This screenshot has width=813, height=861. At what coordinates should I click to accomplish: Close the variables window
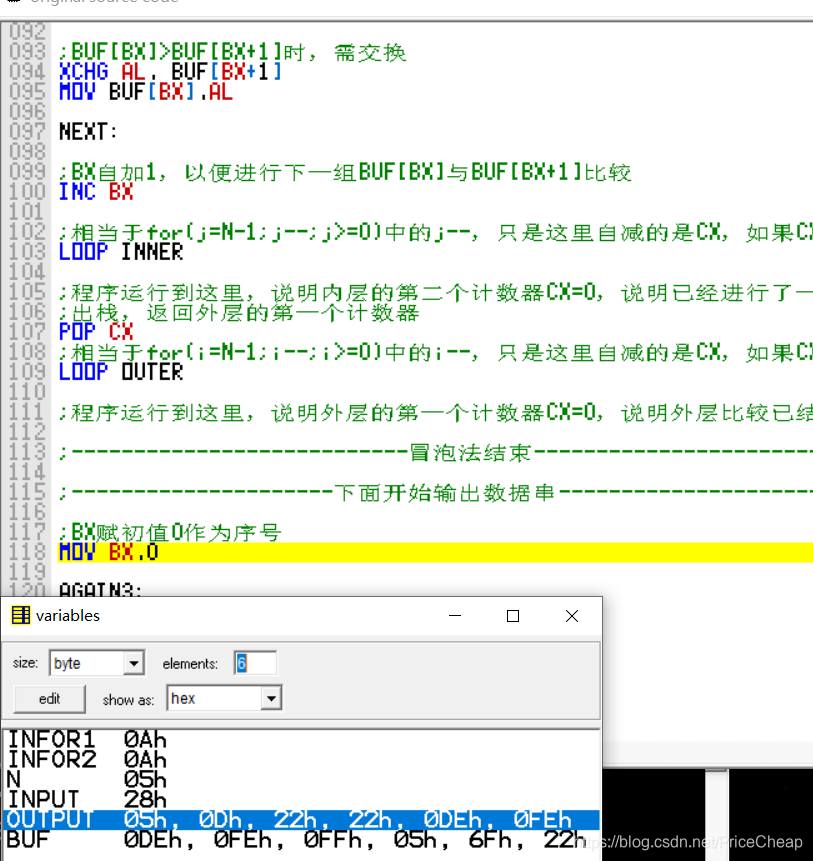571,616
